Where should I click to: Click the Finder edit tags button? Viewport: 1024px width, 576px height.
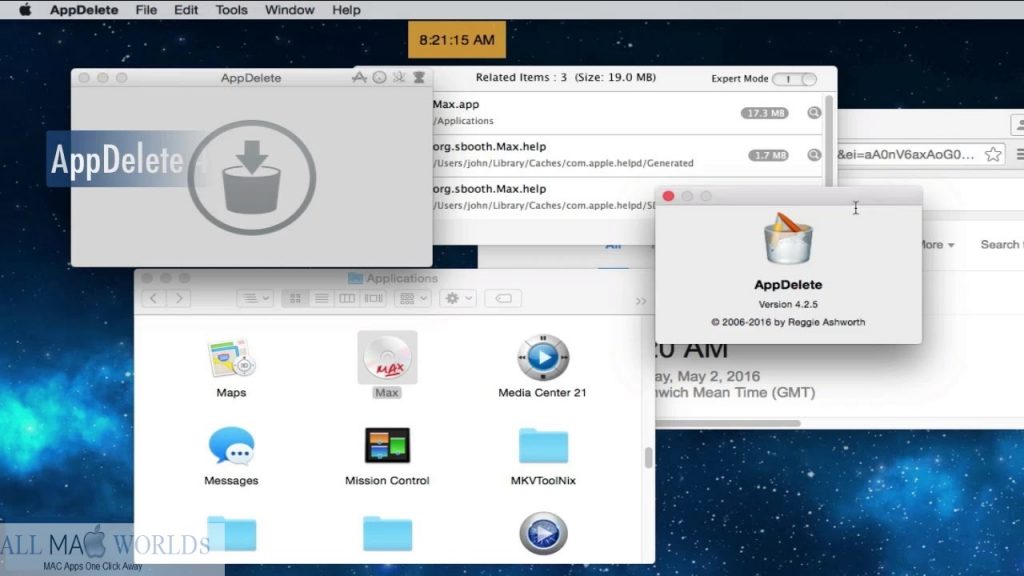[503, 298]
